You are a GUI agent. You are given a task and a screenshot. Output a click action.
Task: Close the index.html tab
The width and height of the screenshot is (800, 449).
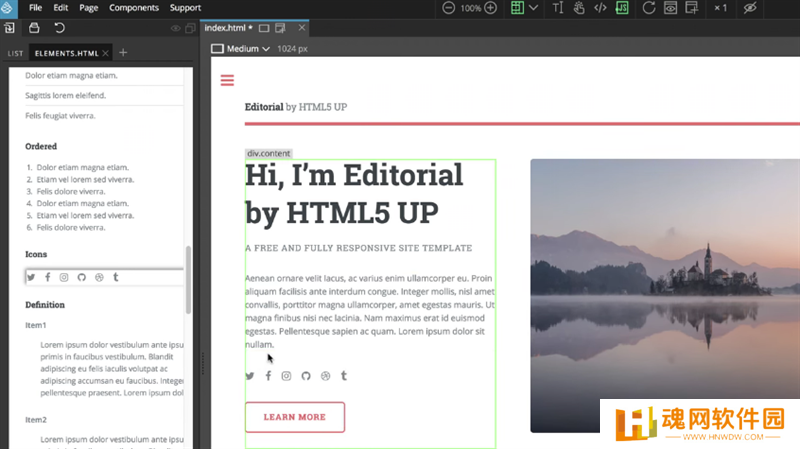(x=302, y=28)
